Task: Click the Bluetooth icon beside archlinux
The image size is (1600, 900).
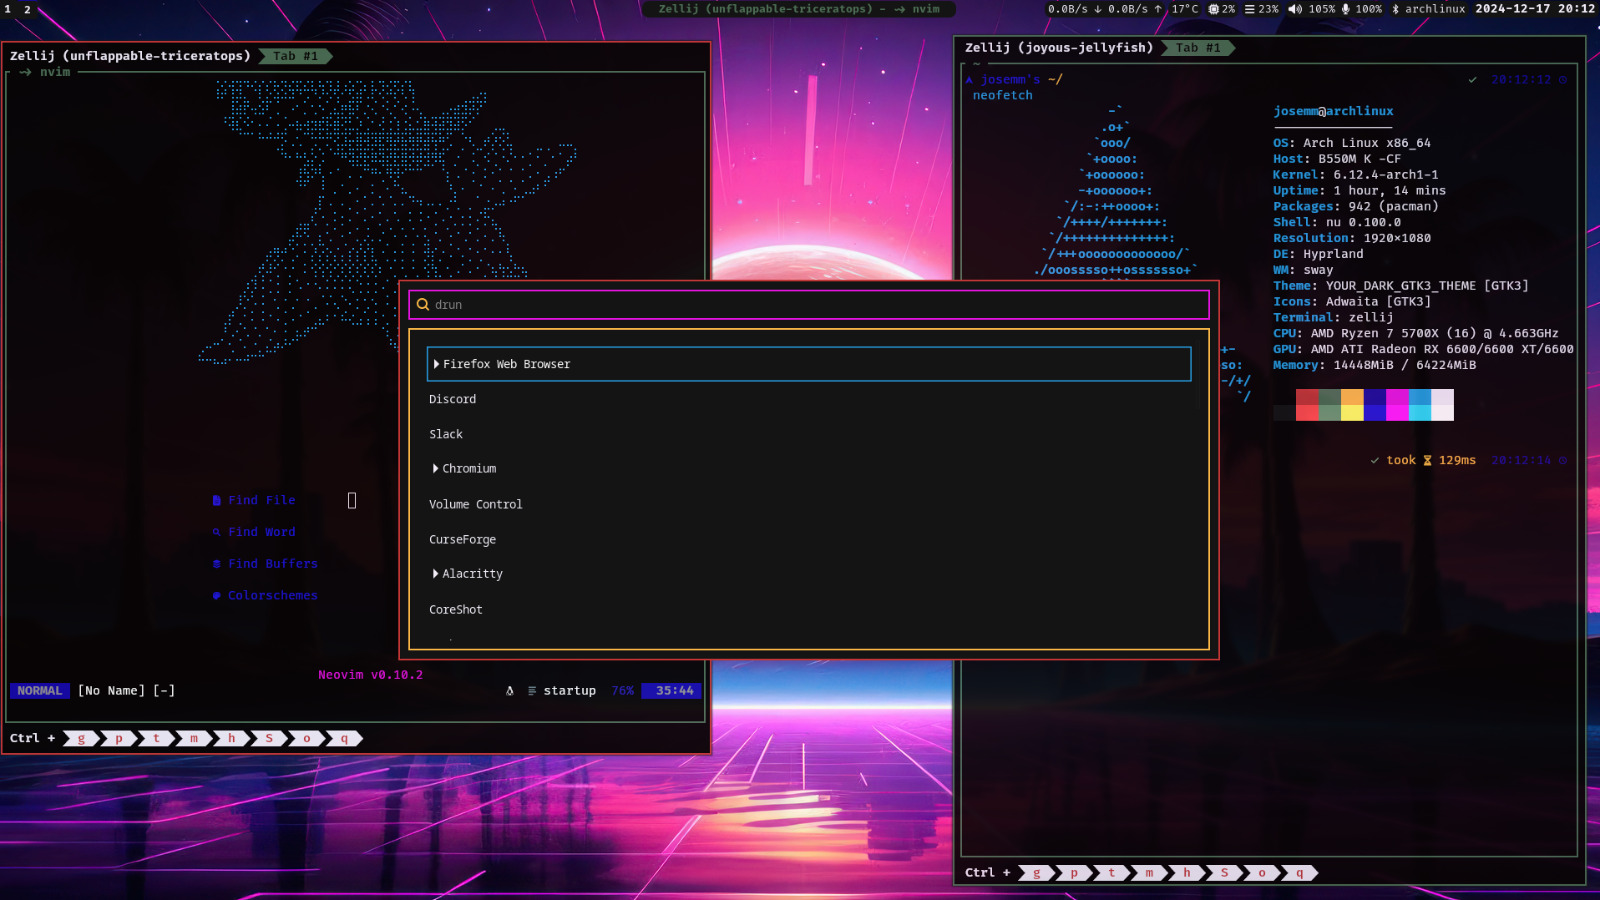Action: click(x=1396, y=9)
